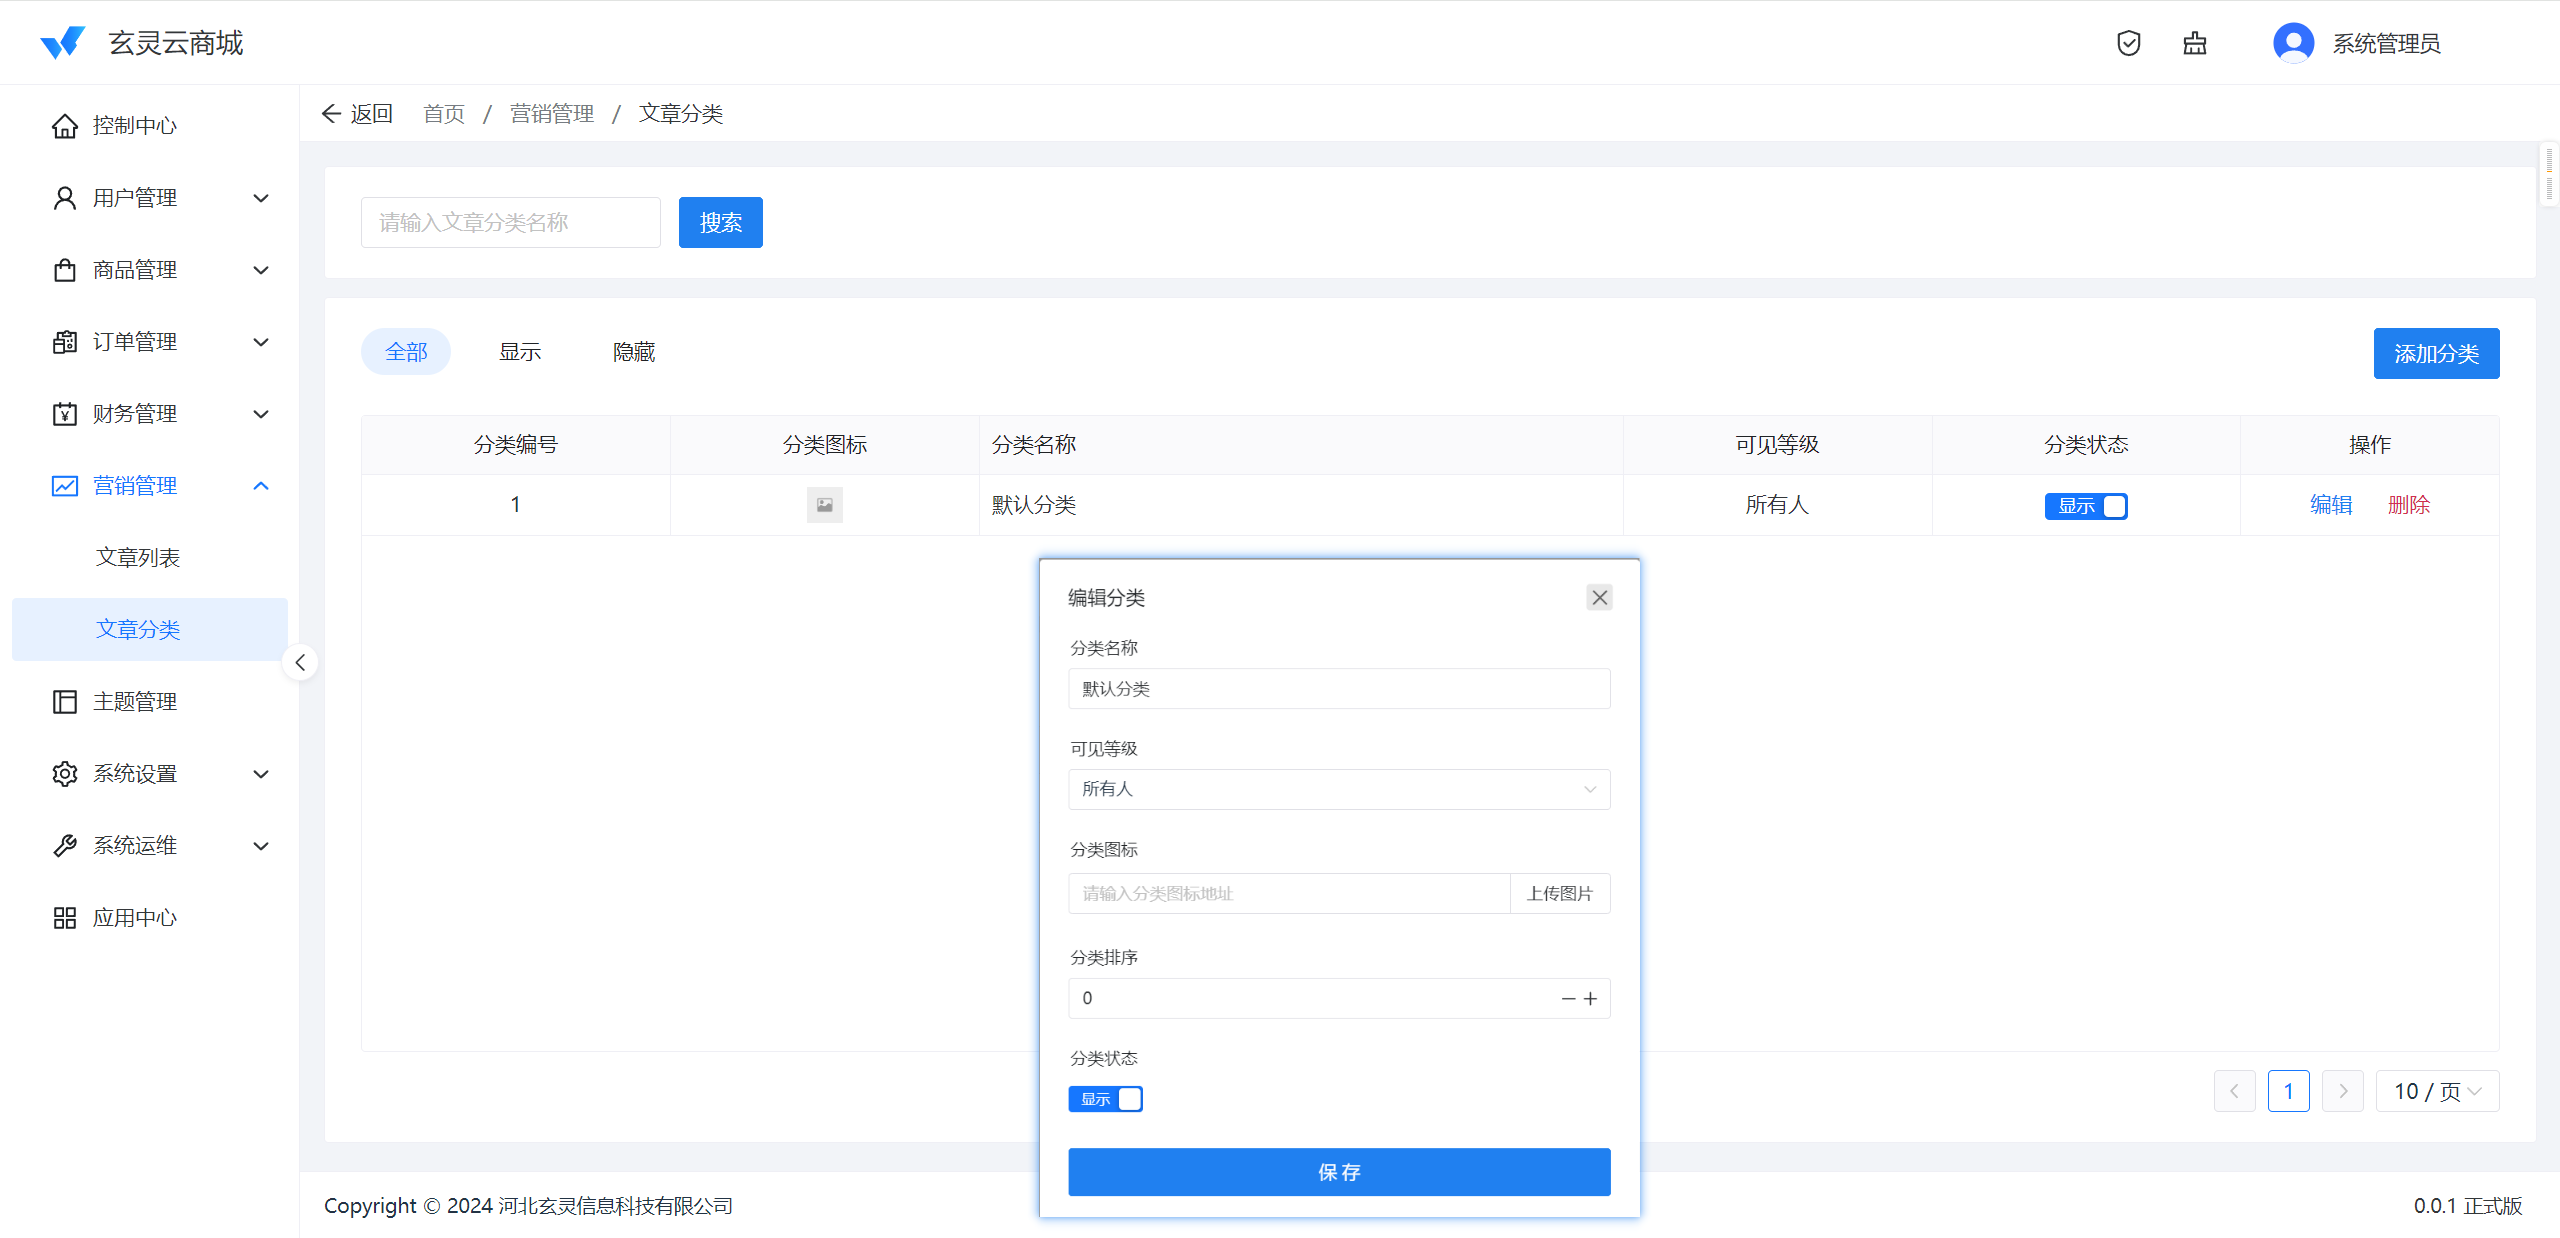2560x1238 pixels.
Task: Open 应用中心 grid icon in sidebar
Action: click(x=65, y=918)
